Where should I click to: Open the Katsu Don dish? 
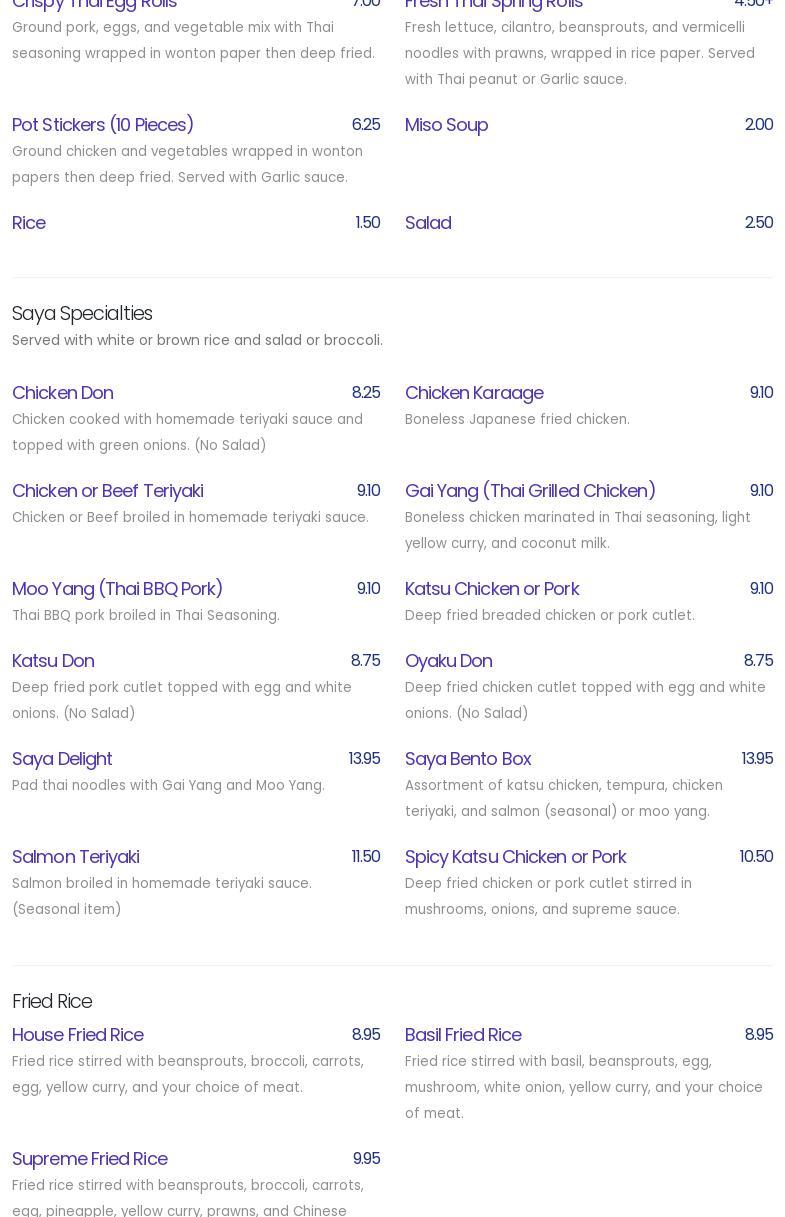[x=53, y=661]
